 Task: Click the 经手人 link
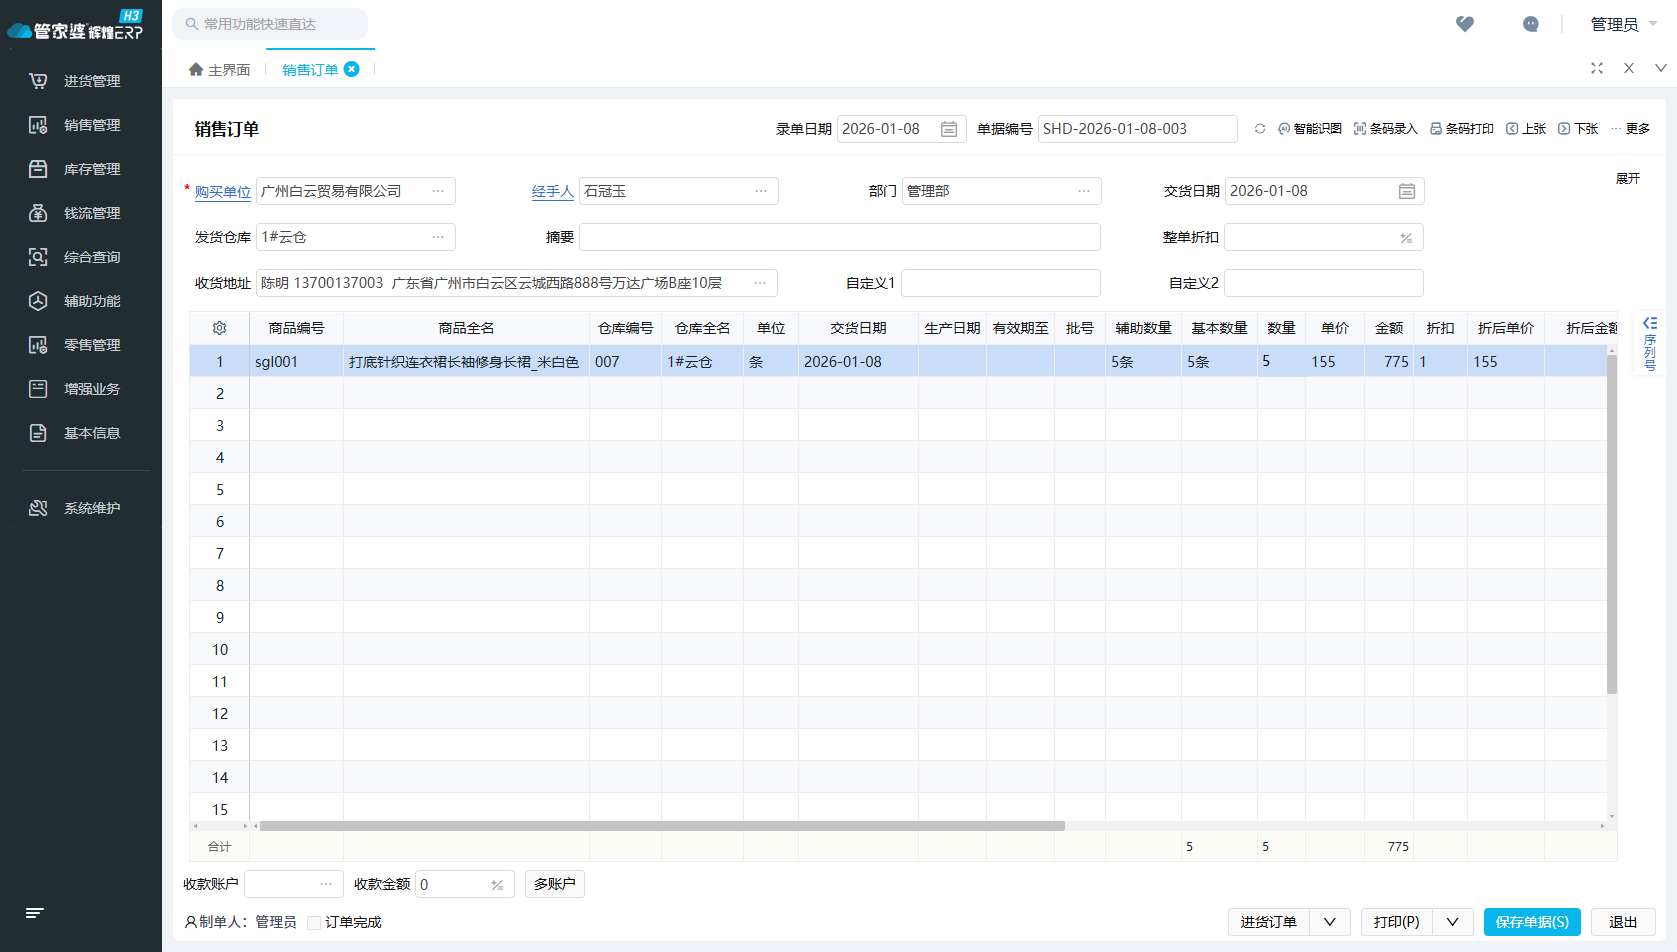(553, 192)
